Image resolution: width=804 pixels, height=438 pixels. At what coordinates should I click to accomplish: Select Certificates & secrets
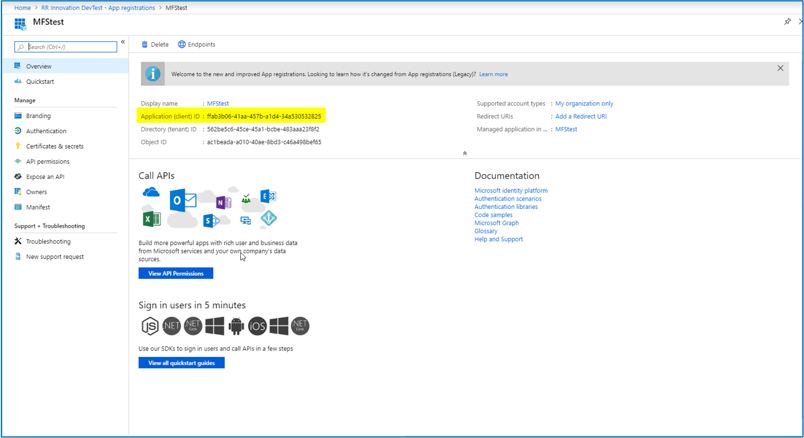pyautogui.click(x=54, y=146)
